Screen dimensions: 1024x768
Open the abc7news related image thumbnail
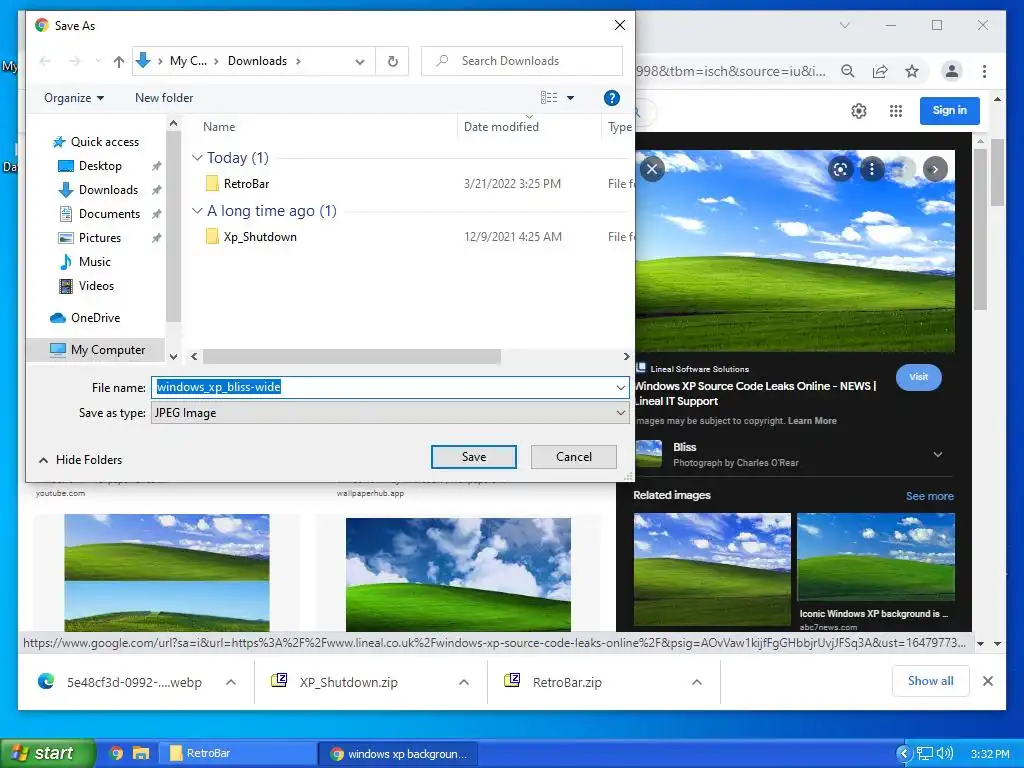click(x=876, y=557)
